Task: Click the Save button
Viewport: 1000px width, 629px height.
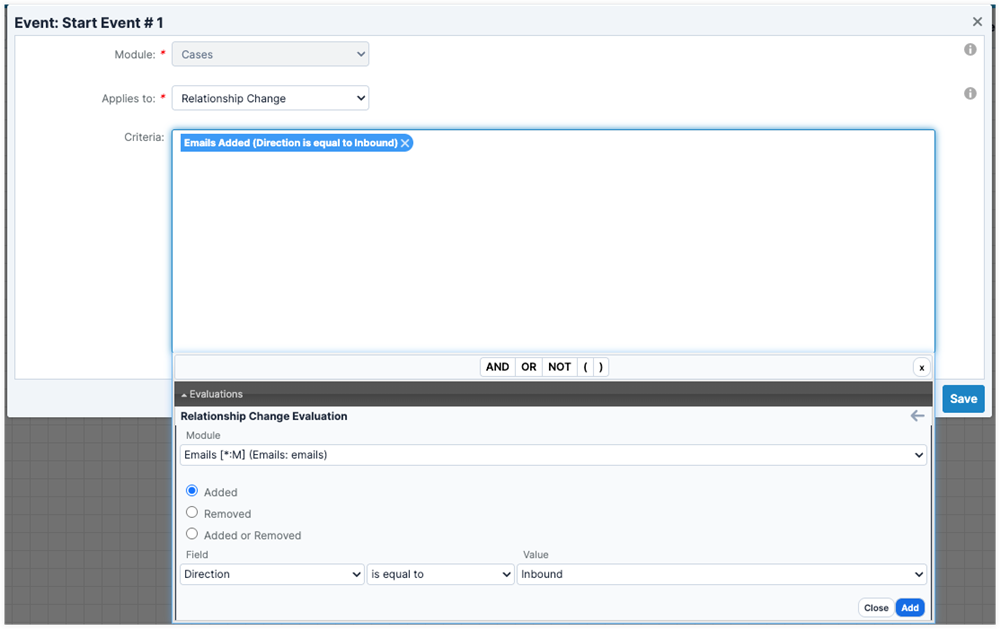Action: [962, 399]
